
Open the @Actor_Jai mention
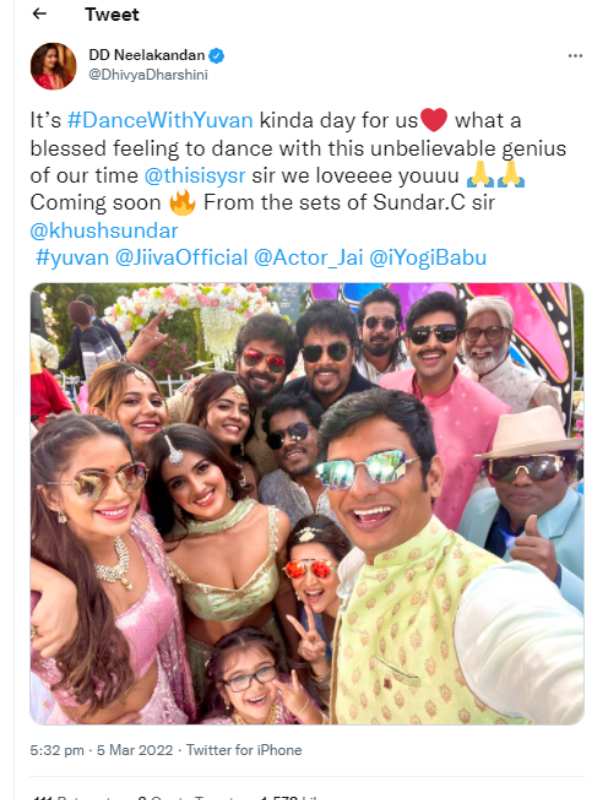[x=308, y=258]
